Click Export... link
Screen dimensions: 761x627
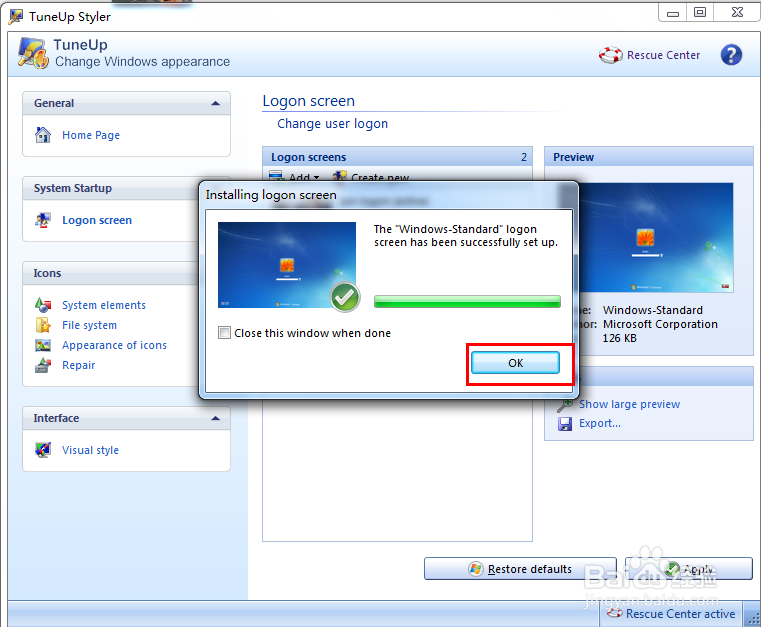point(599,423)
